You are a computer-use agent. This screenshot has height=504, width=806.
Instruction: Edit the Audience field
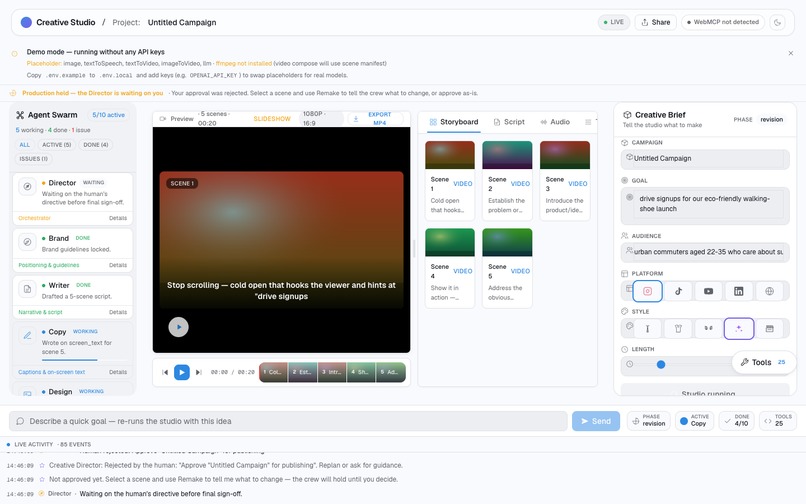(x=705, y=252)
